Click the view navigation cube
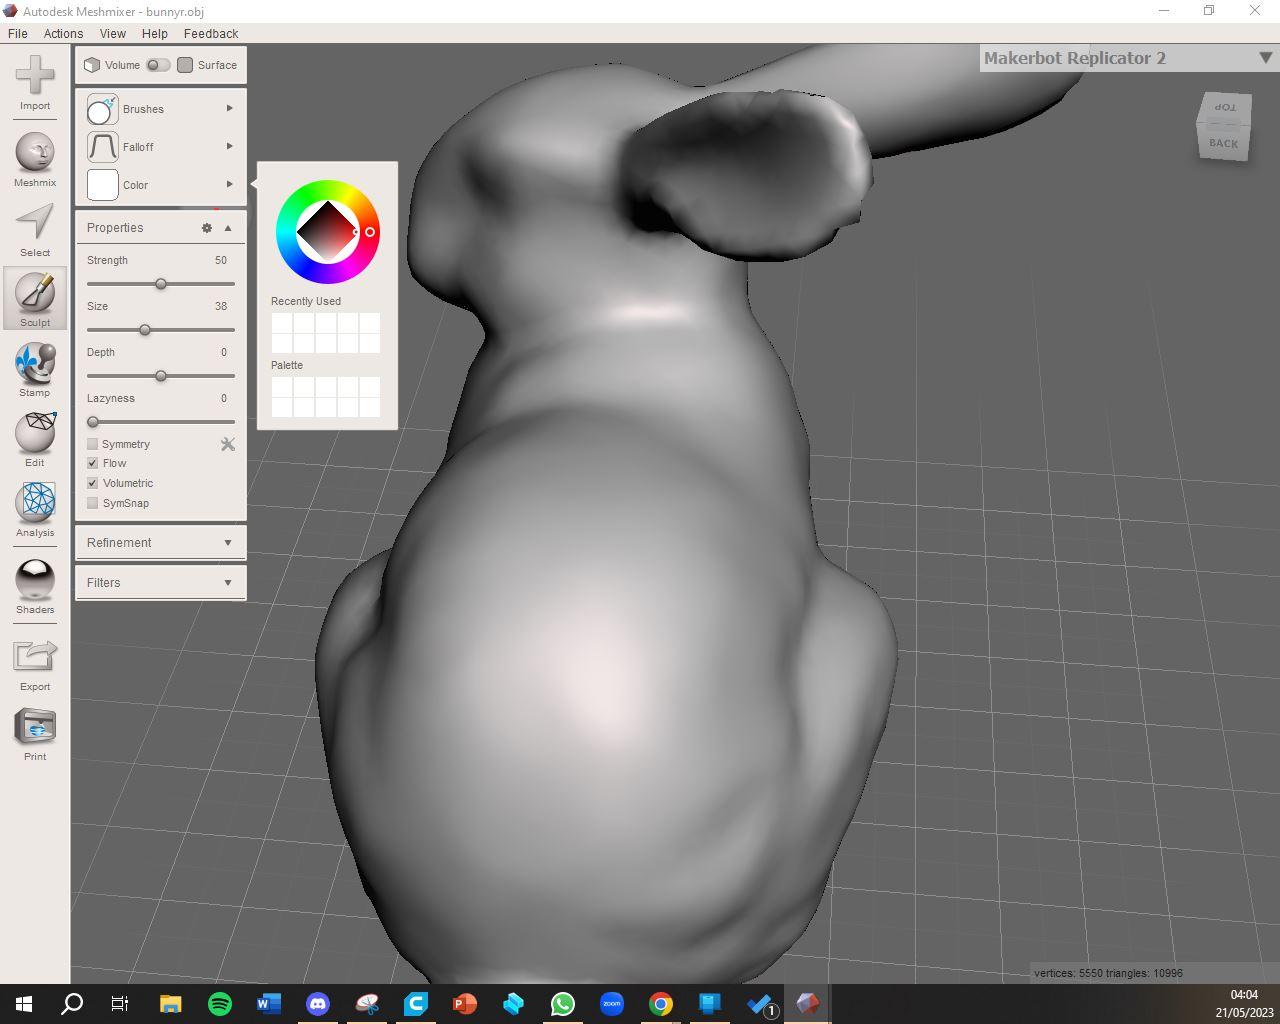The image size is (1280, 1024). (1224, 127)
